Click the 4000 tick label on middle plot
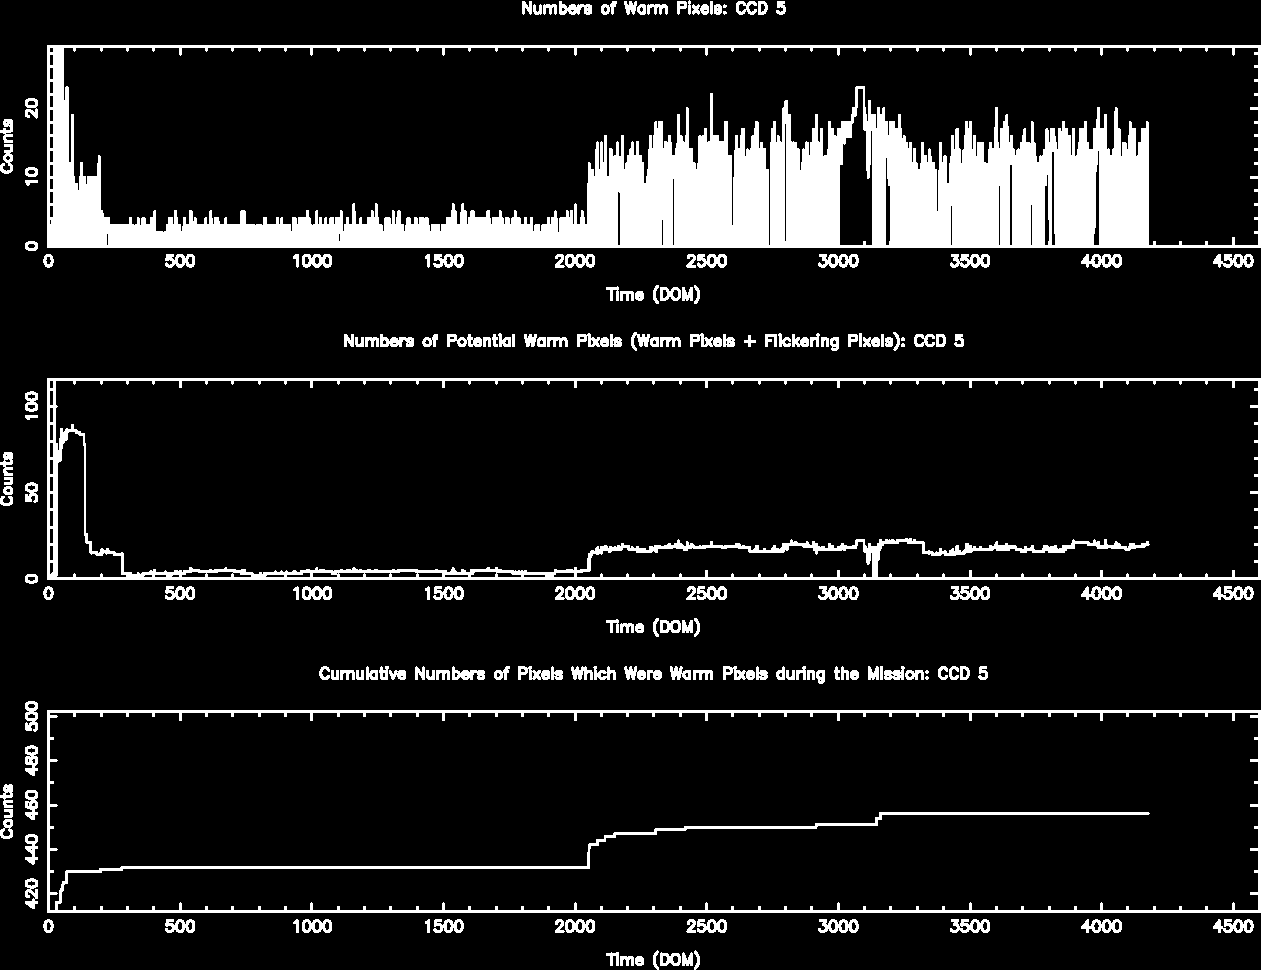Viewport: 1261px width, 970px height. (x=1101, y=594)
